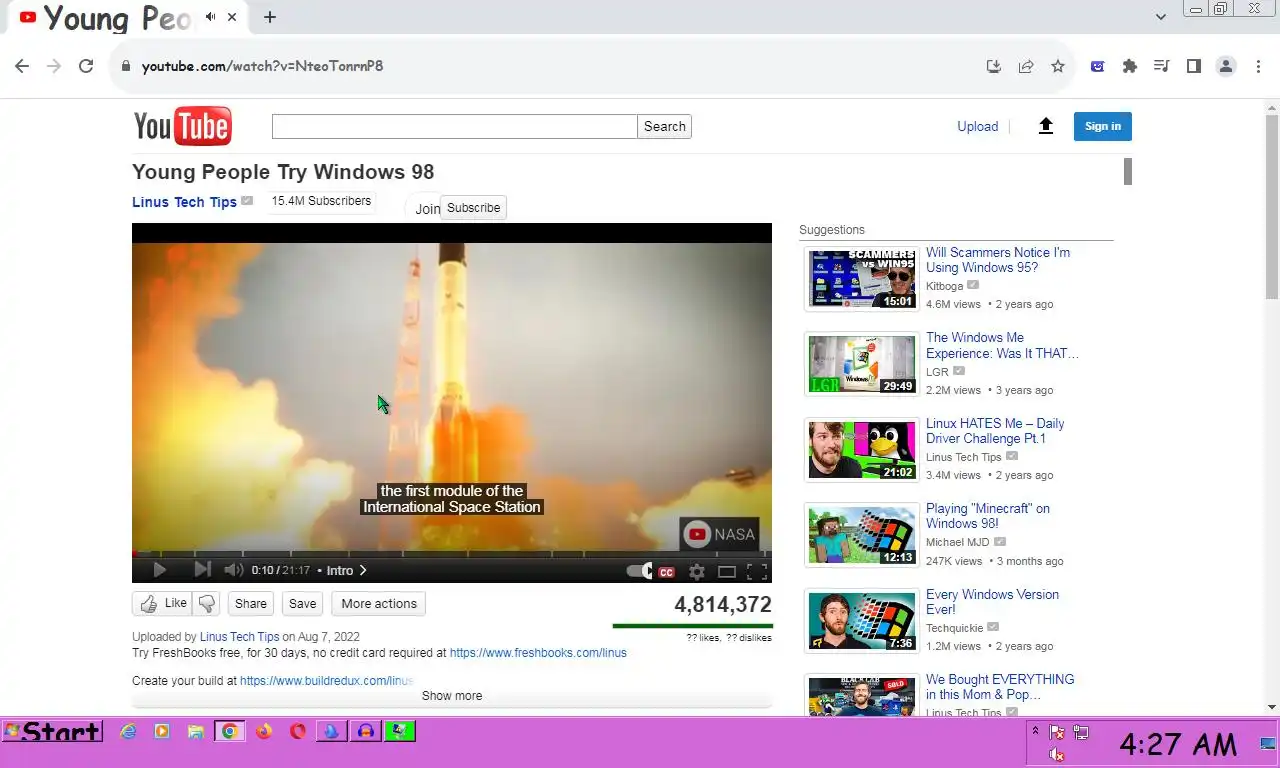Image resolution: width=1280 pixels, height=768 pixels.
Task: Launch media player from taskbar
Action: point(162,732)
